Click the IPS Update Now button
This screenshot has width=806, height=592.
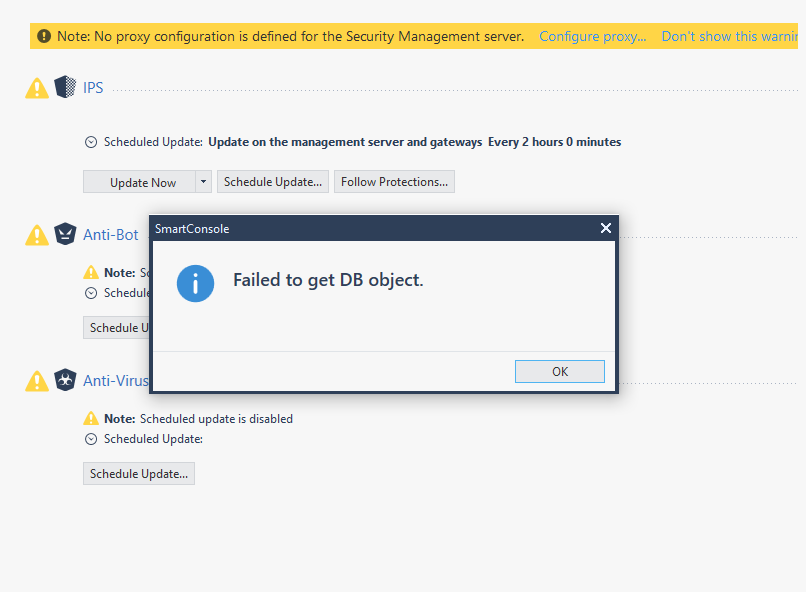[x=142, y=182]
